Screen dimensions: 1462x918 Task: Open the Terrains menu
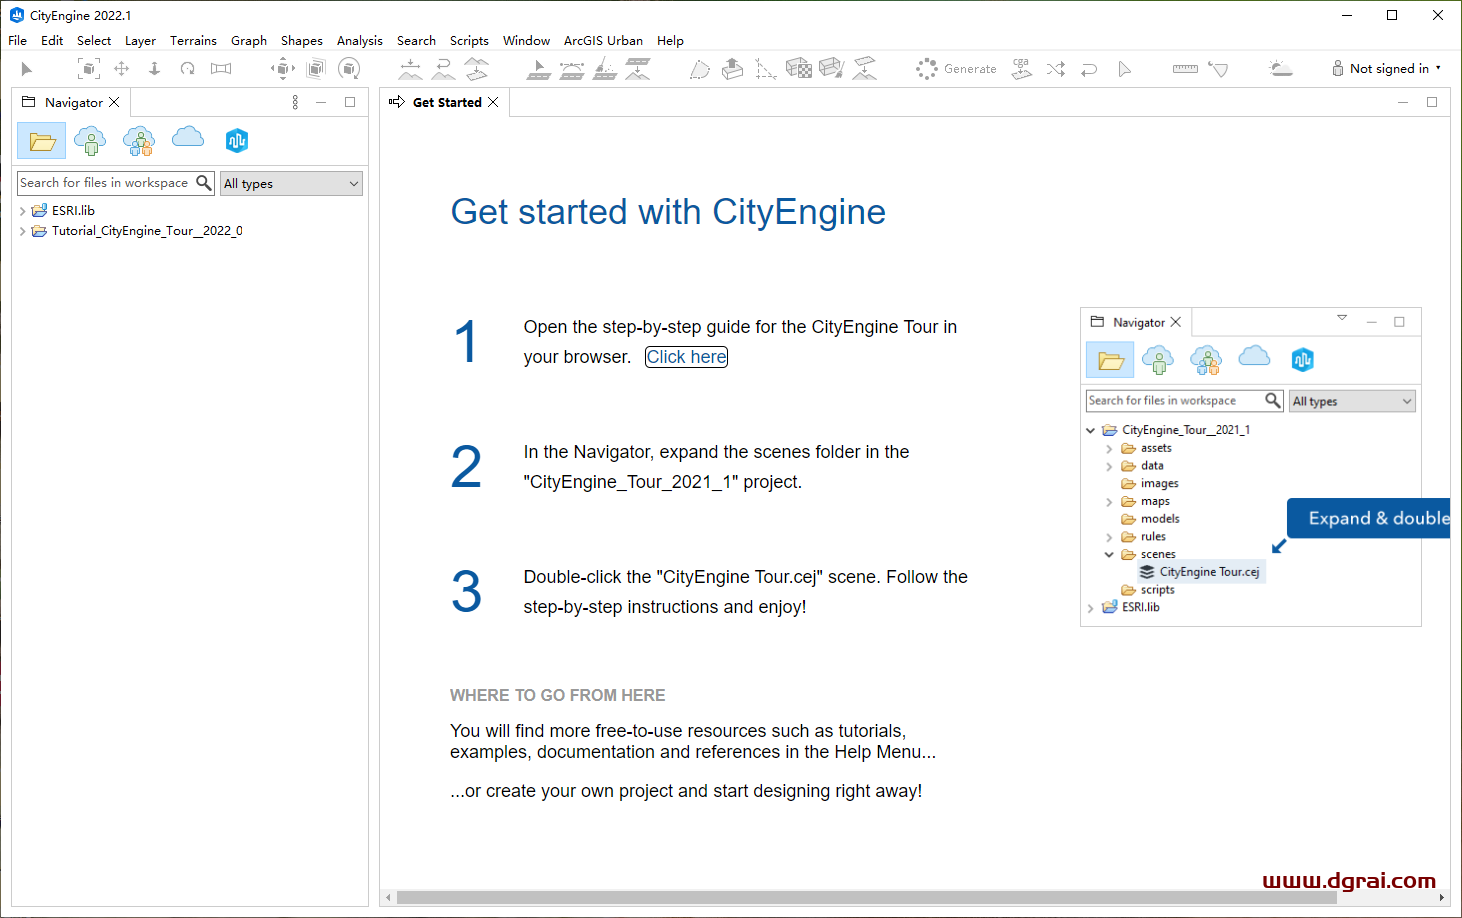193,40
